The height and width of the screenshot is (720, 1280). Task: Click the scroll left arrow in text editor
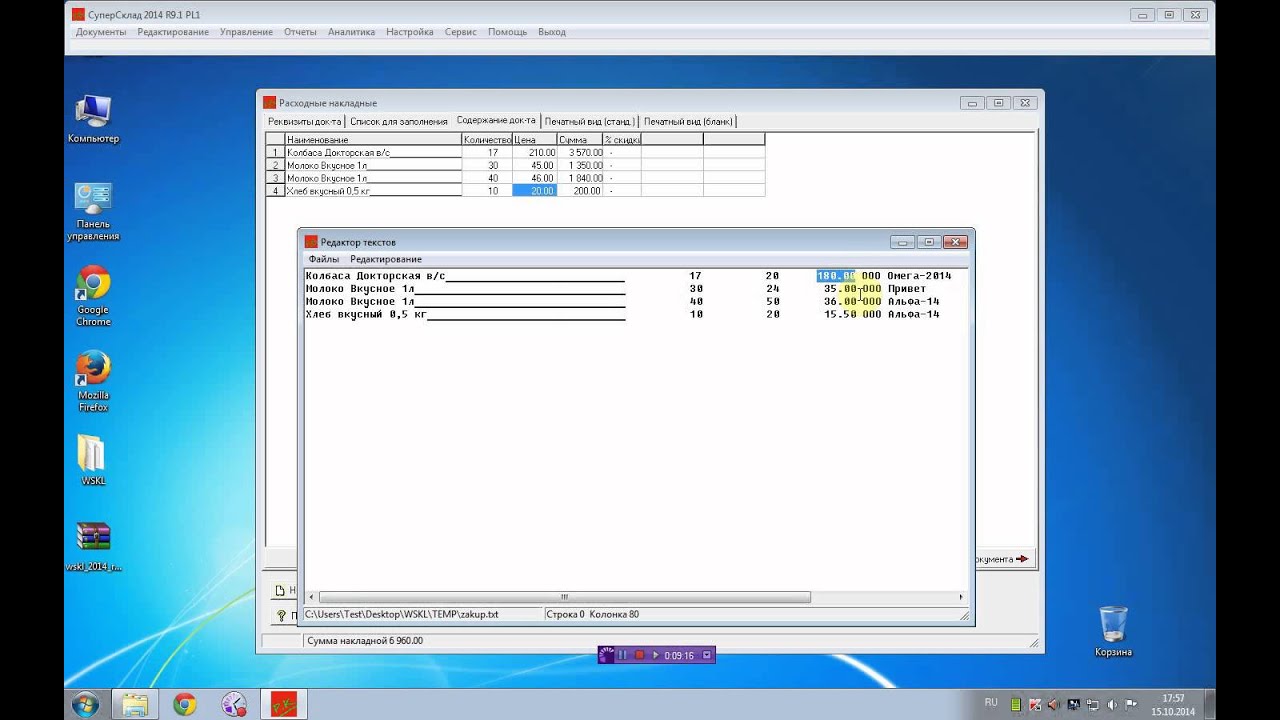click(311, 597)
